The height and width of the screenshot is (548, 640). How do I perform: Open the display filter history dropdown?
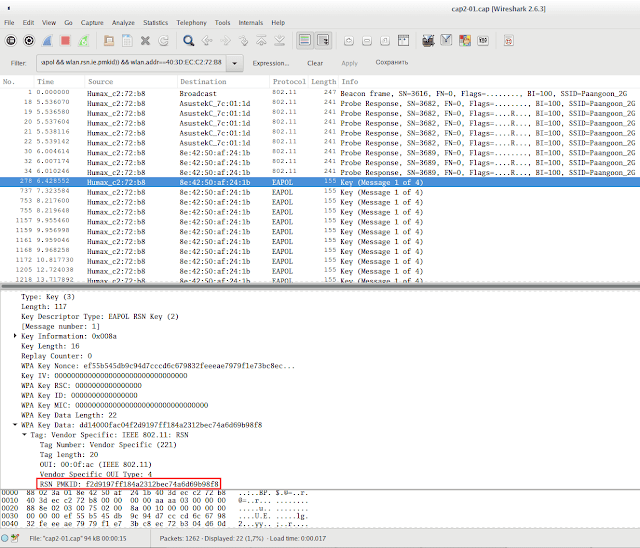pos(235,63)
